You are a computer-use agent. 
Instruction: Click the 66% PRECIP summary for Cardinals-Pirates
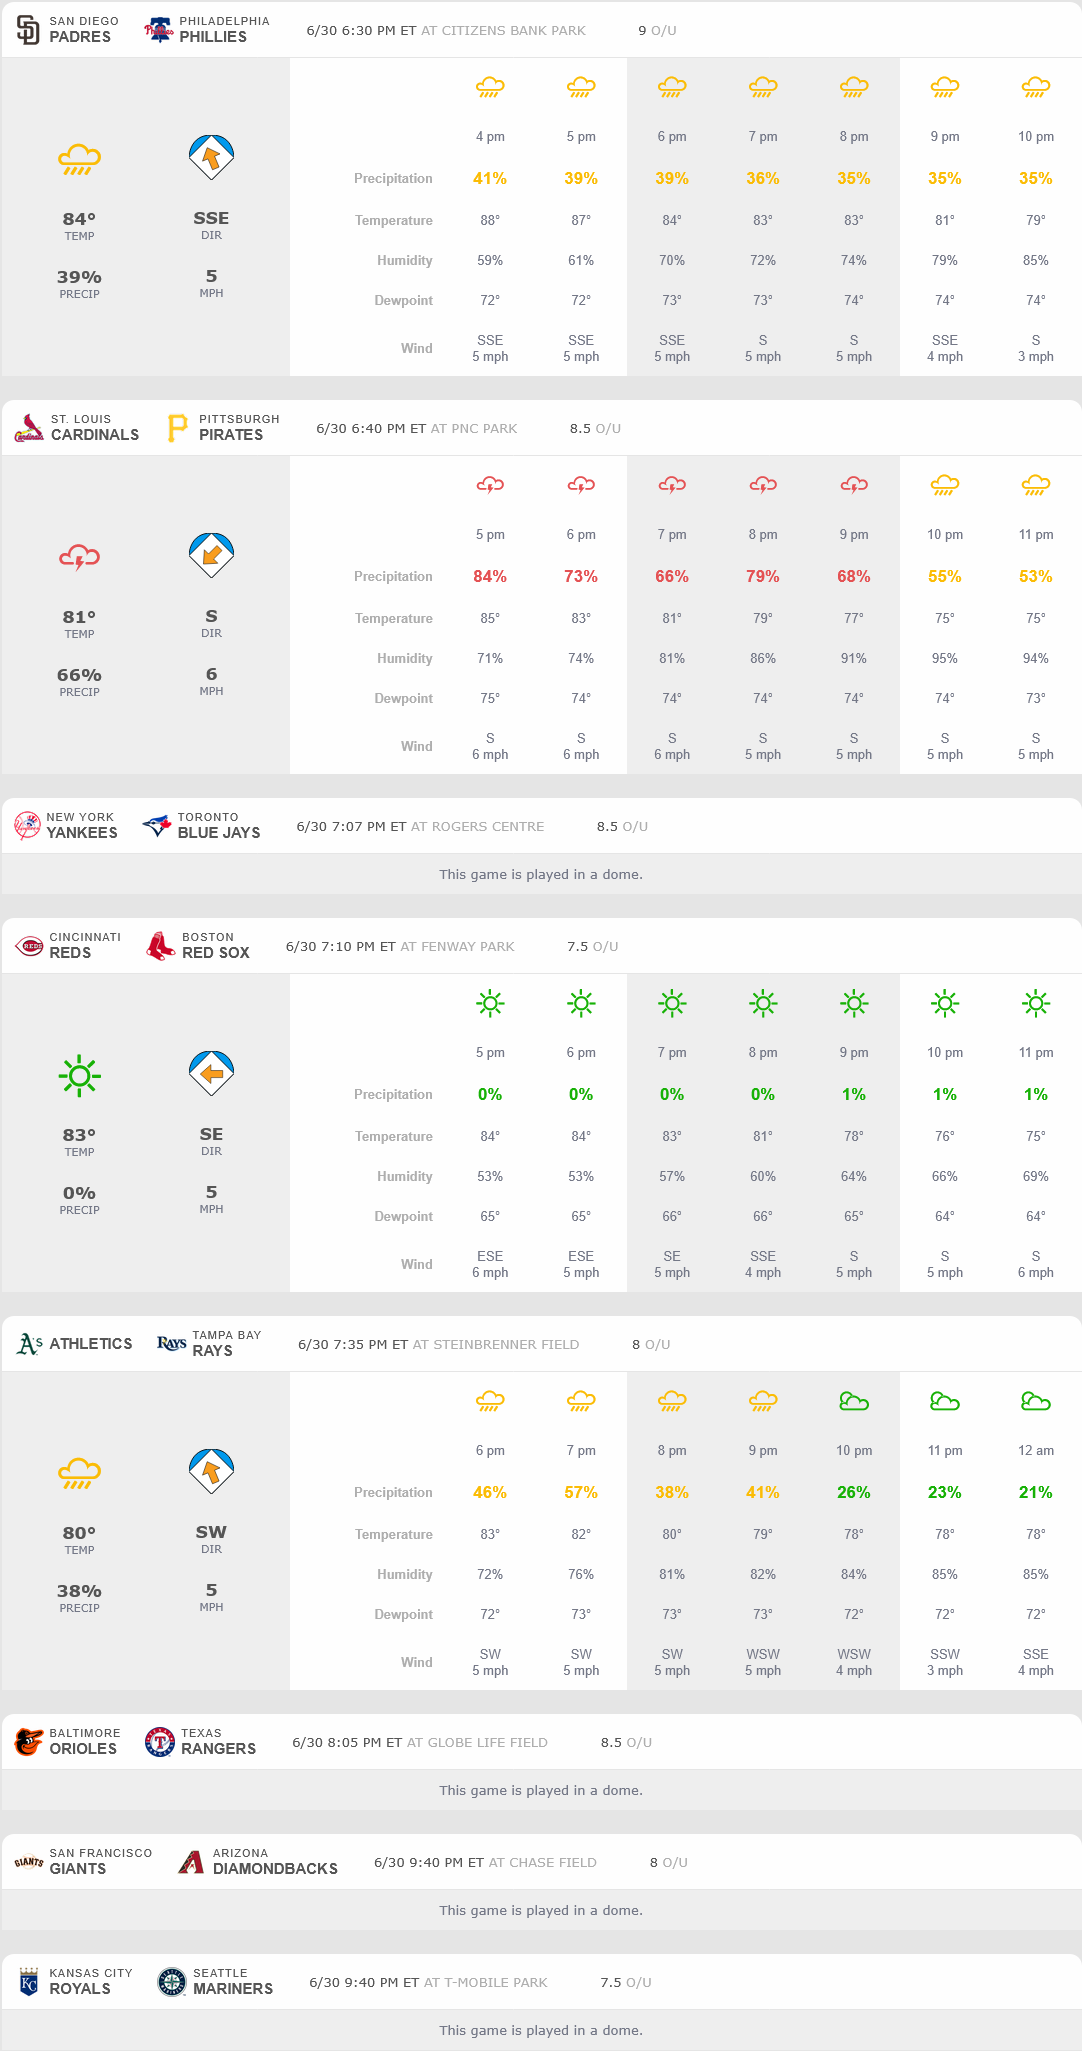coord(79,682)
